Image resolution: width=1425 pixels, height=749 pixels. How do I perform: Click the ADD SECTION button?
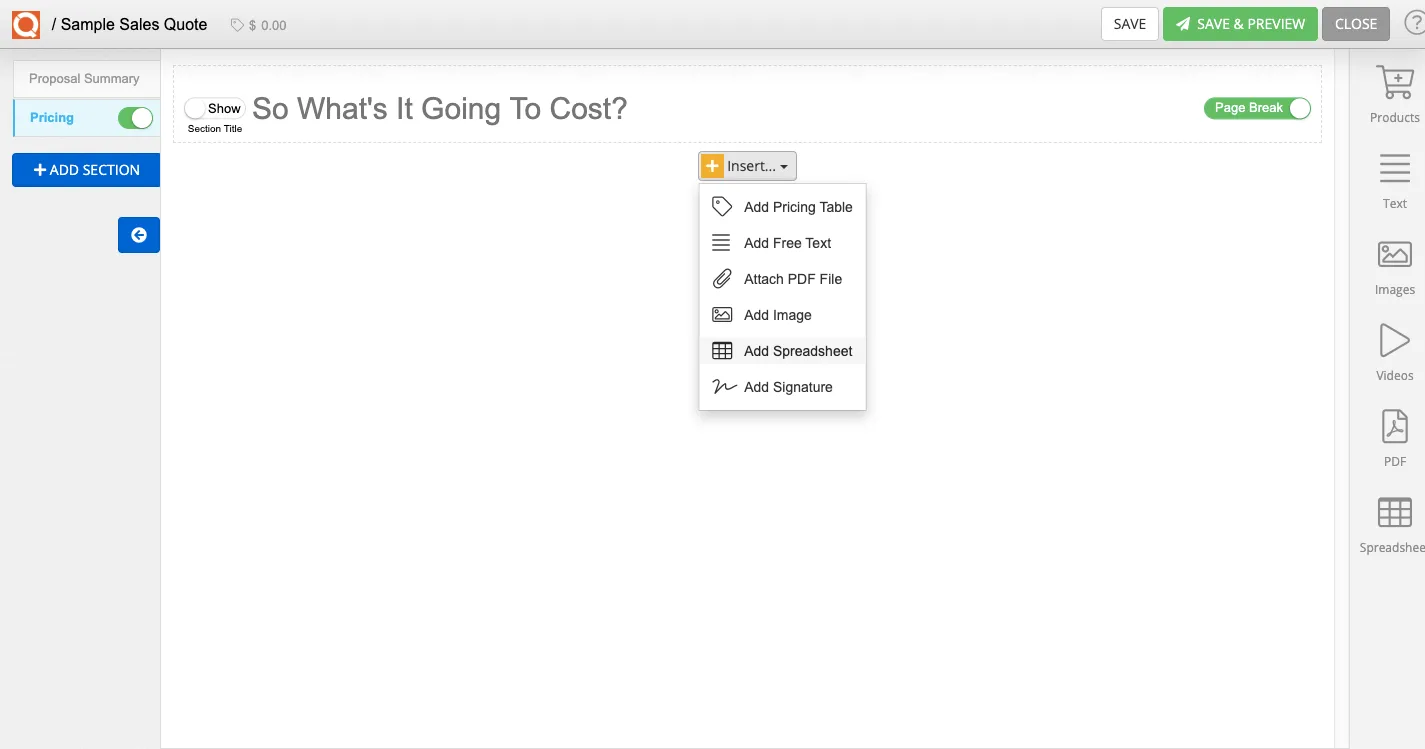click(x=85, y=169)
